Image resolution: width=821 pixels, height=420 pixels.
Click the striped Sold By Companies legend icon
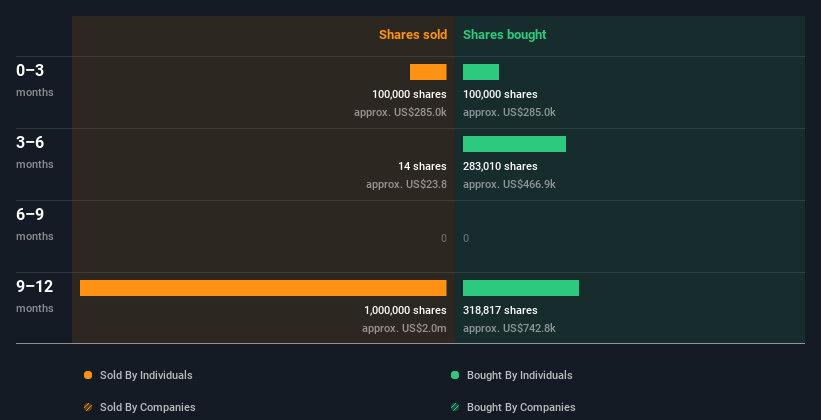(88, 407)
